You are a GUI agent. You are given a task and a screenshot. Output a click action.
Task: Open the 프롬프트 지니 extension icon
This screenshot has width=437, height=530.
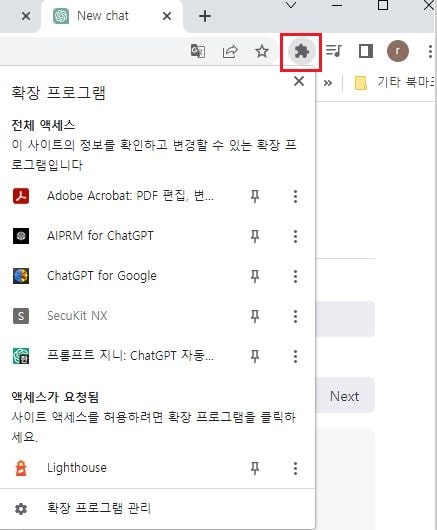tap(21, 356)
